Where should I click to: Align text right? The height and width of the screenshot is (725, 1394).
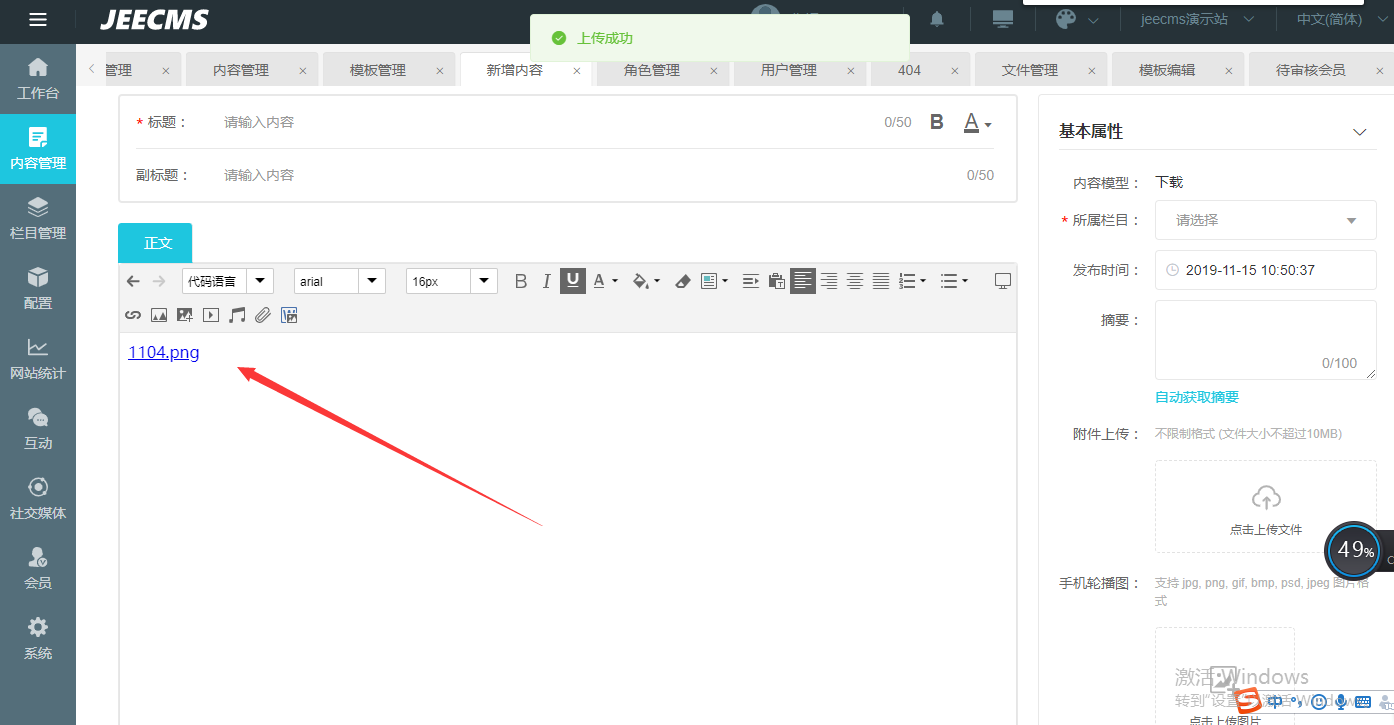coord(829,281)
